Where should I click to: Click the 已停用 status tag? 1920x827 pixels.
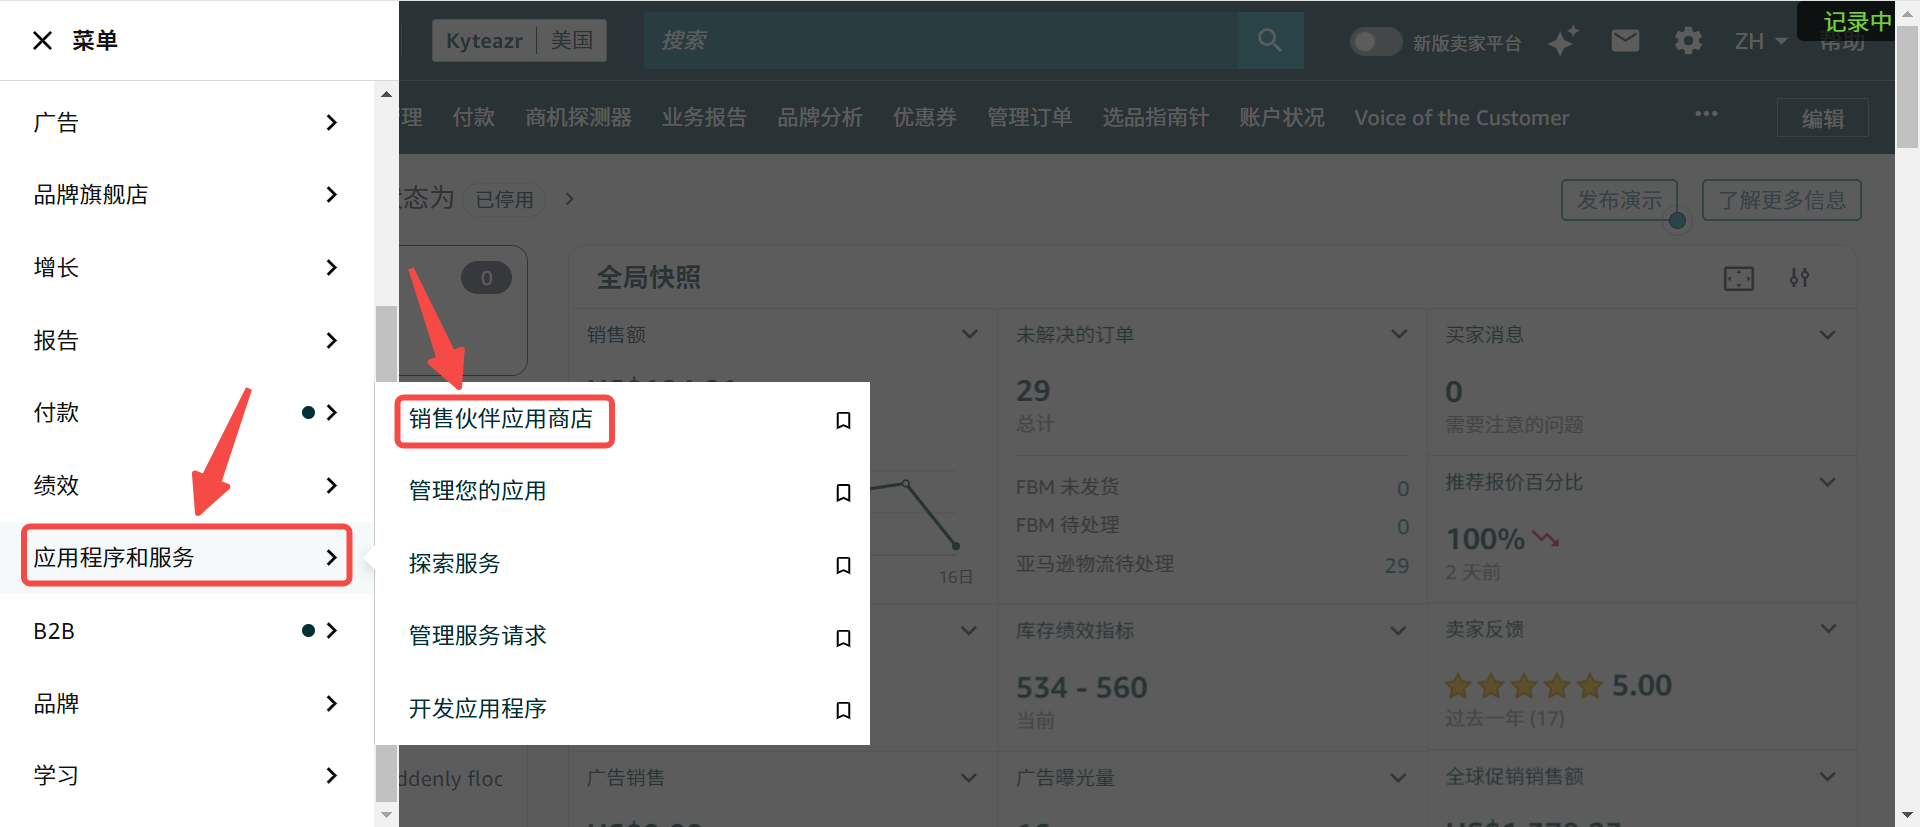[x=505, y=200]
